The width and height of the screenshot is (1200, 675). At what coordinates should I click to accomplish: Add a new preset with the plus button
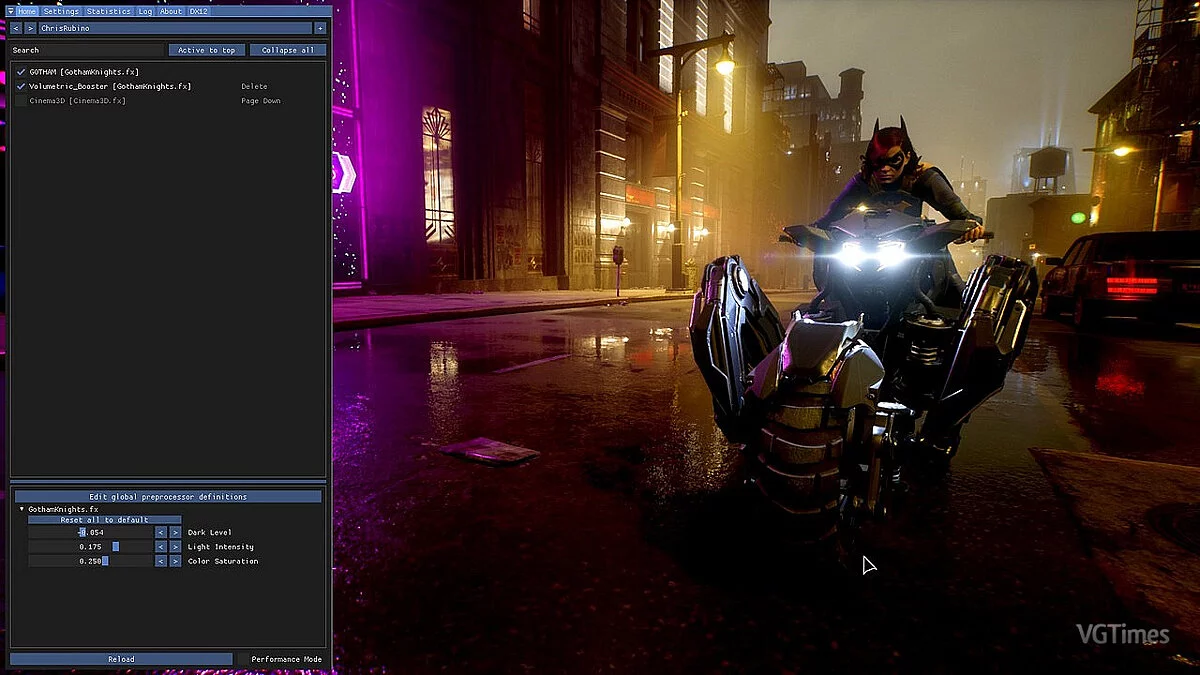(320, 28)
